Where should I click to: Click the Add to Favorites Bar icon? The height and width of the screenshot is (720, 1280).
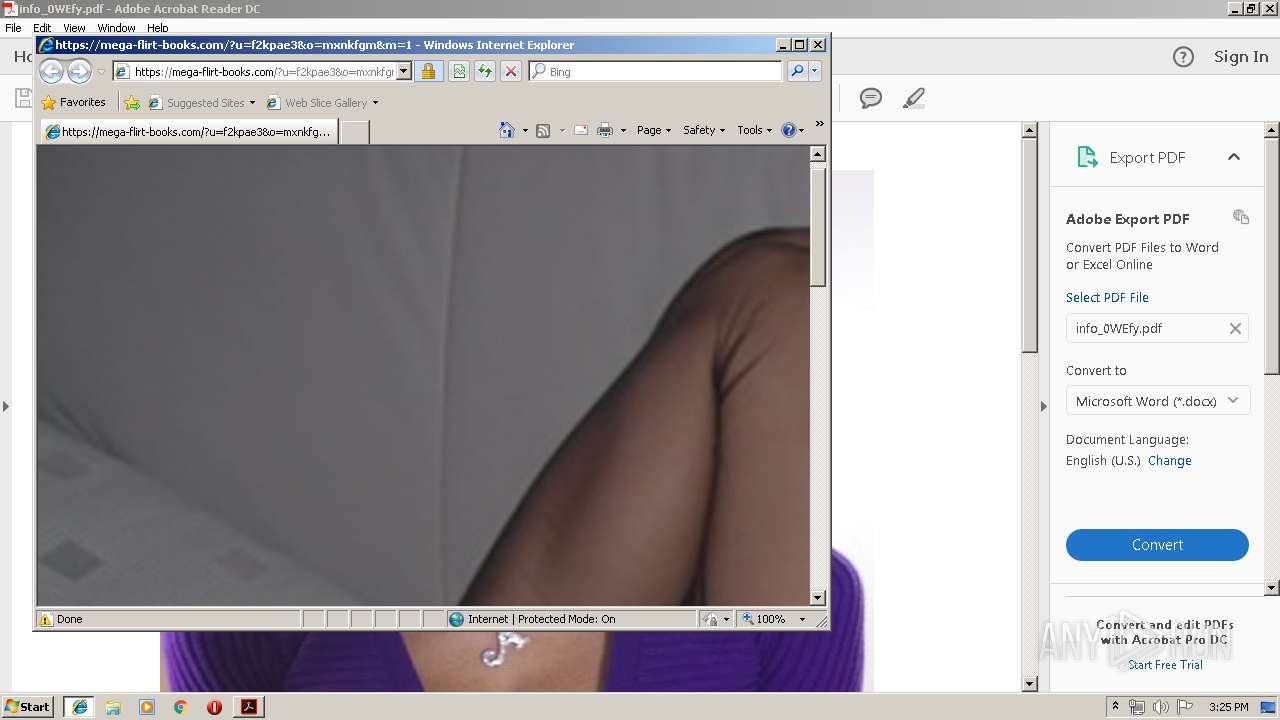click(132, 102)
